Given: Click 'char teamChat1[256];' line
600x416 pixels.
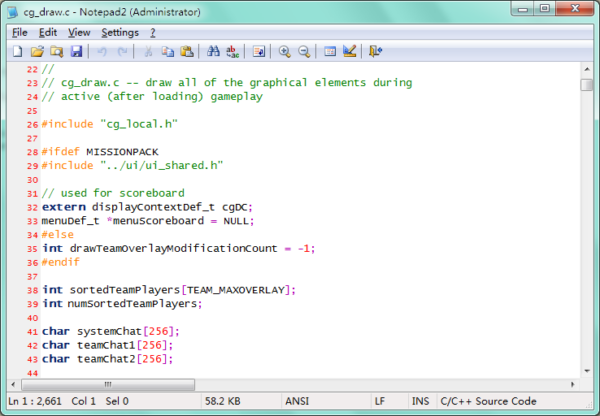Looking at the screenshot, I should tap(107, 345).
